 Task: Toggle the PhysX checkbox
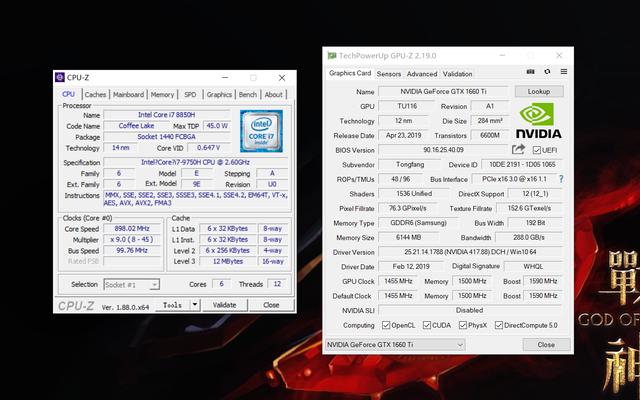click(x=462, y=325)
